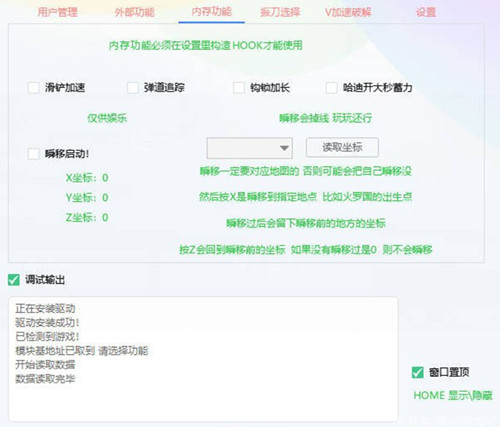Tick the 弹道追踪 checkbox
Image resolution: width=500 pixels, height=427 pixels.
[133, 88]
